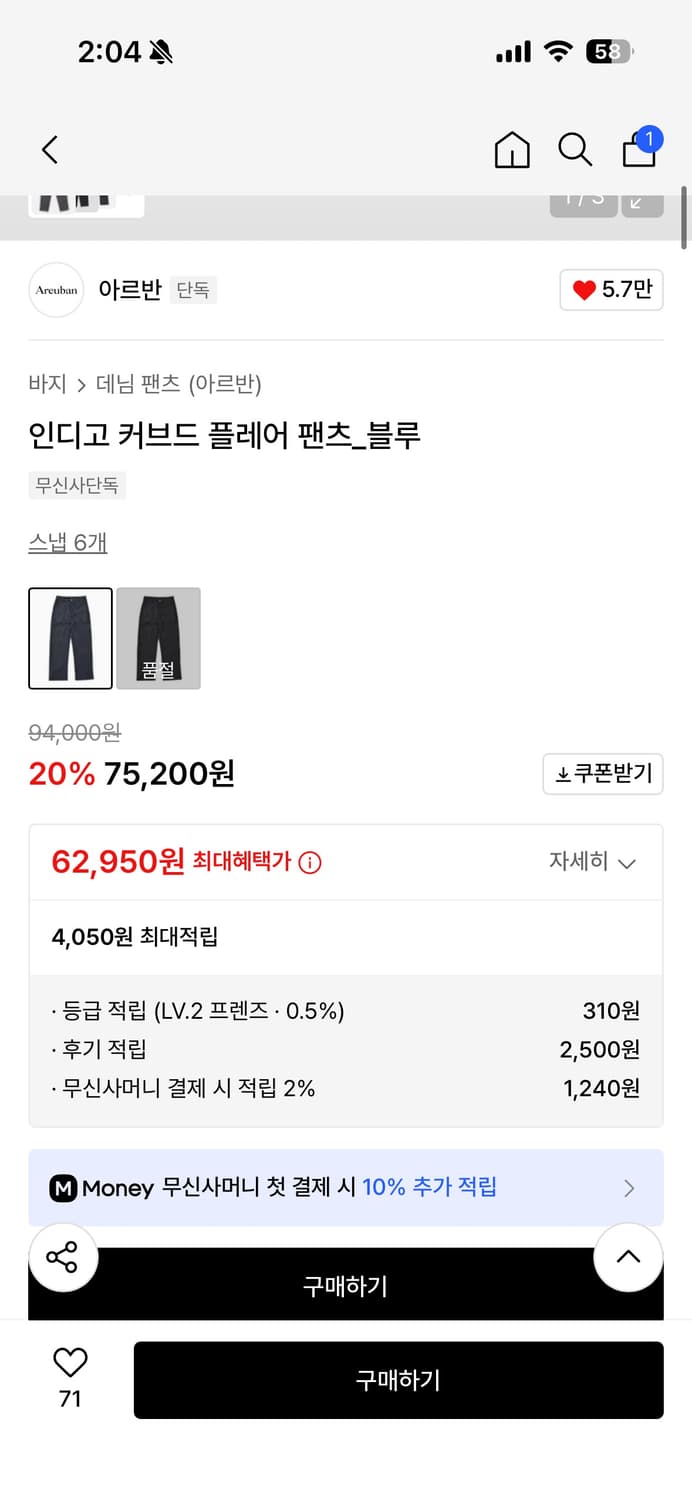Open the shopping cart with 1 item
This screenshot has width=692, height=1500.
point(638,150)
